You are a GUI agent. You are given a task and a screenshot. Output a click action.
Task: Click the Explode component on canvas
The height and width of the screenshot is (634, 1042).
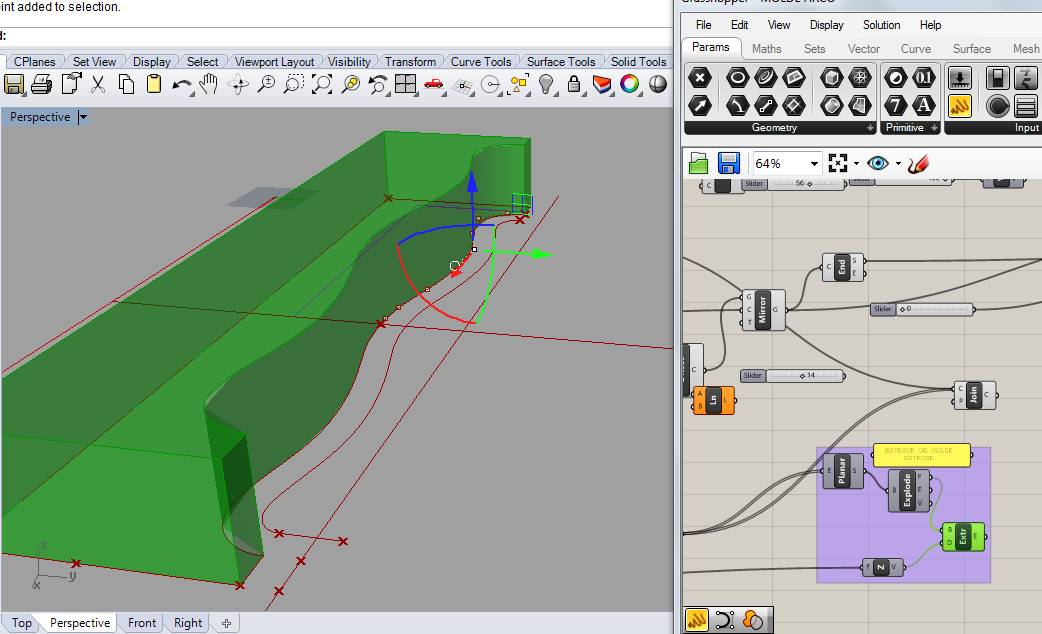click(908, 490)
